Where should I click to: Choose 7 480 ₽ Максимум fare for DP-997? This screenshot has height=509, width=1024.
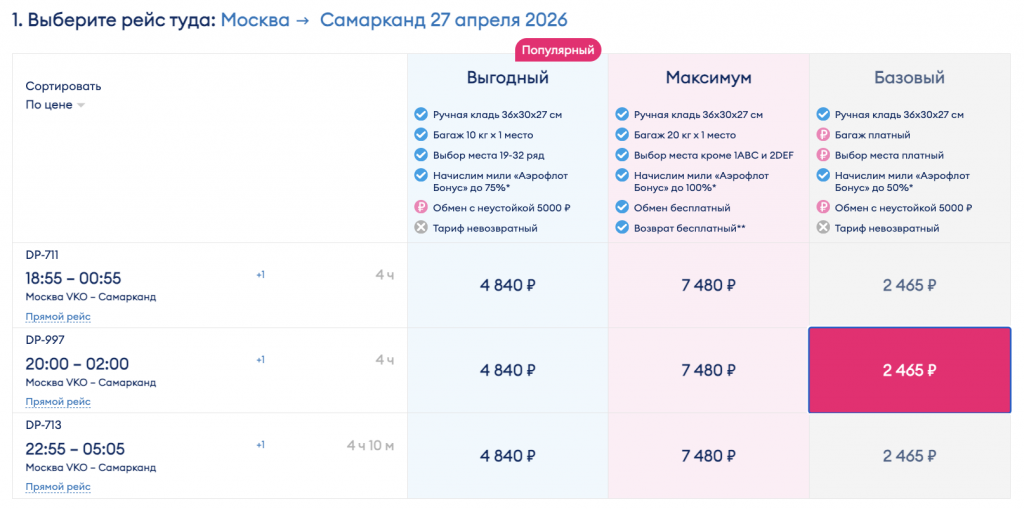(708, 370)
